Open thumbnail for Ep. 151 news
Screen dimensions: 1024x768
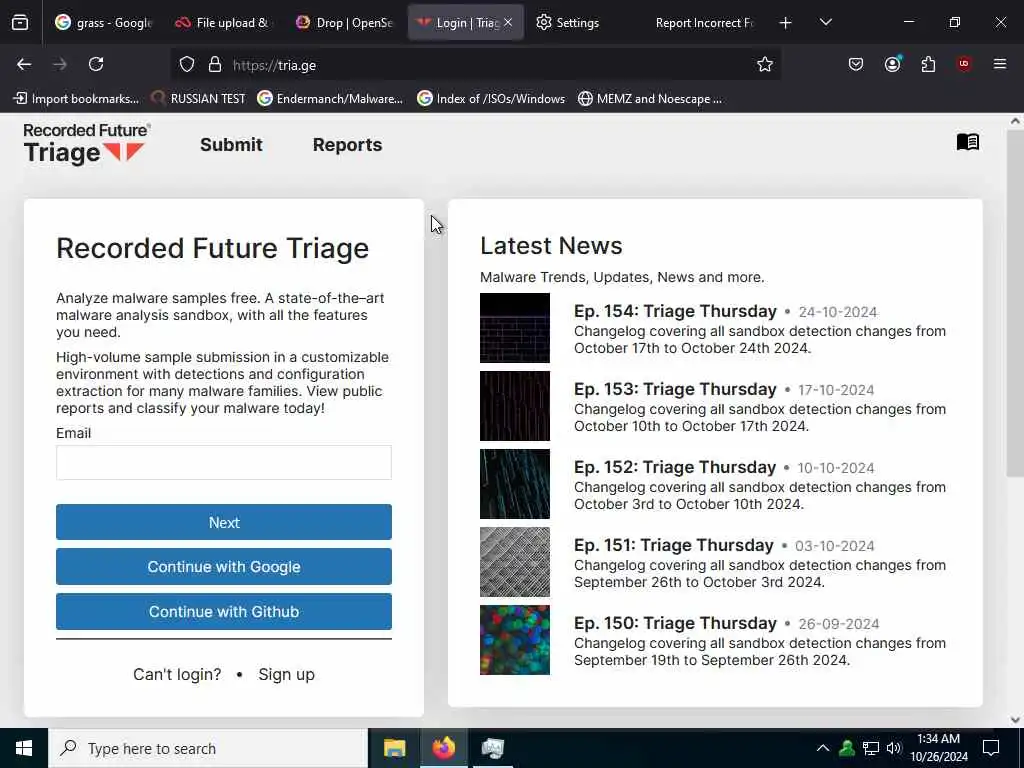[x=515, y=562]
